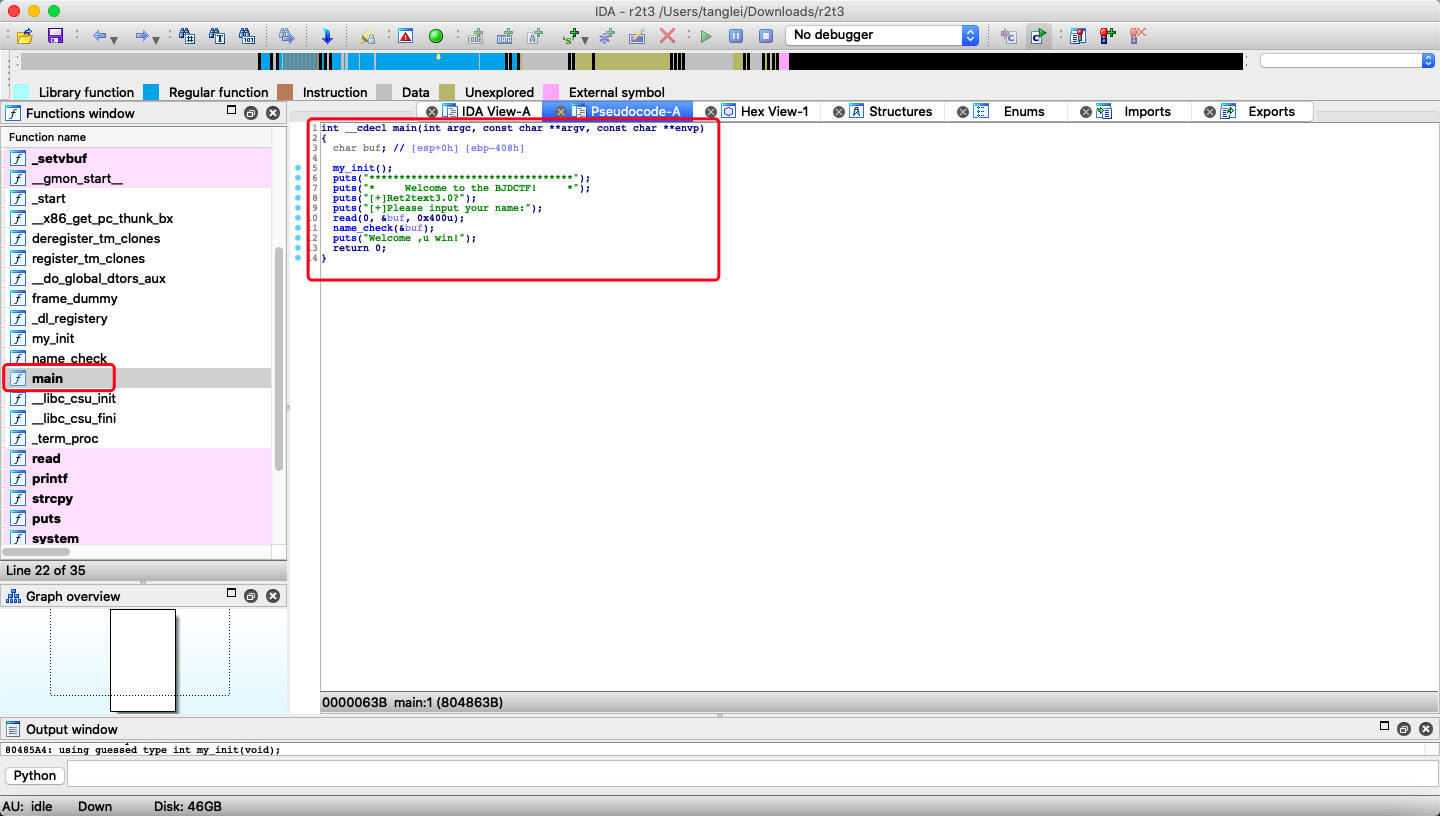Close the Output window panel
The height and width of the screenshot is (816, 1440).
pyautogui.click(x=1426, y=729)
